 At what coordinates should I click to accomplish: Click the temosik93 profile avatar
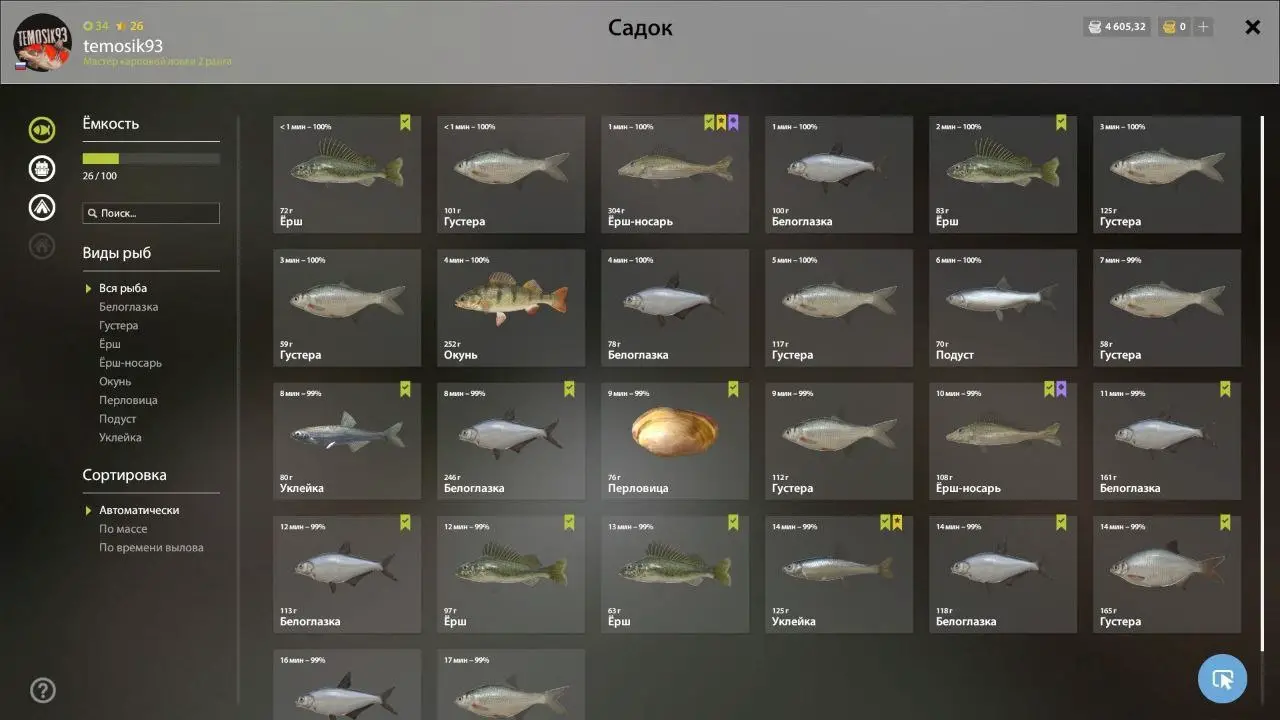tap(42, 42)
